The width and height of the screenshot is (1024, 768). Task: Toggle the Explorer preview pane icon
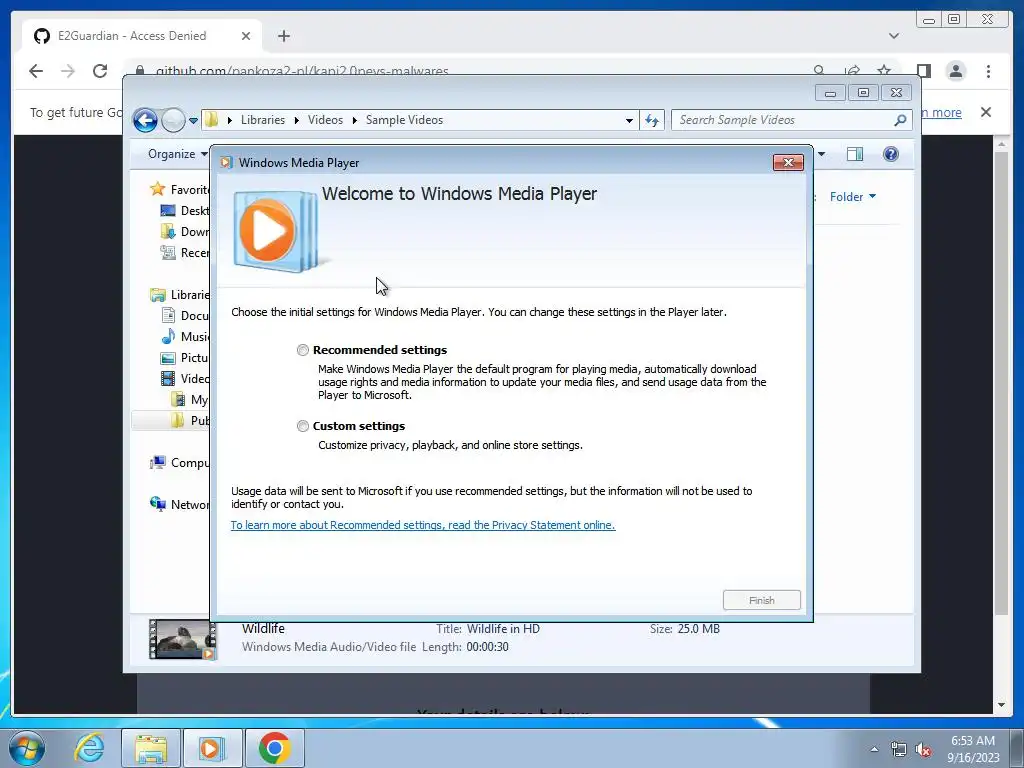pos(854,154)
